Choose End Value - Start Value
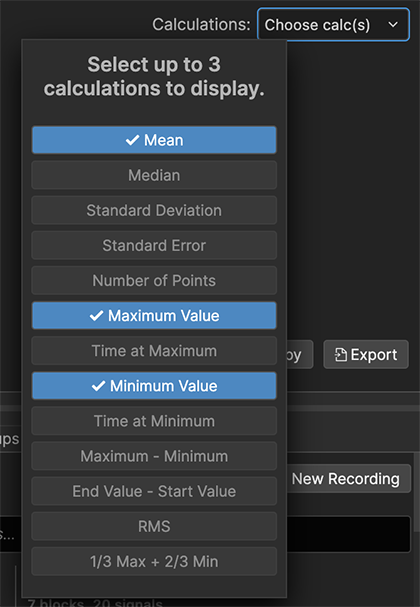420x607 pixels. click(154, 491)
